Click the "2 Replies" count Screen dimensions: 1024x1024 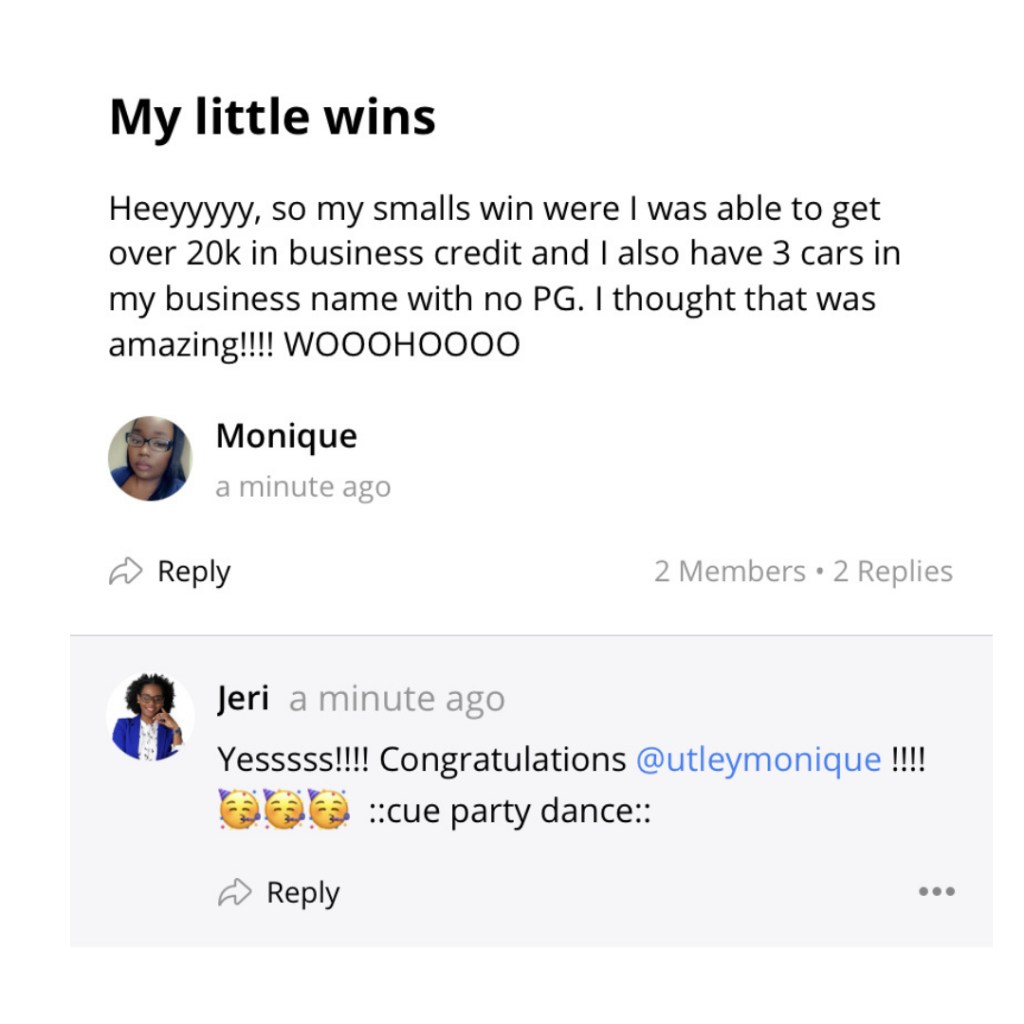click(x=893, y=572)
